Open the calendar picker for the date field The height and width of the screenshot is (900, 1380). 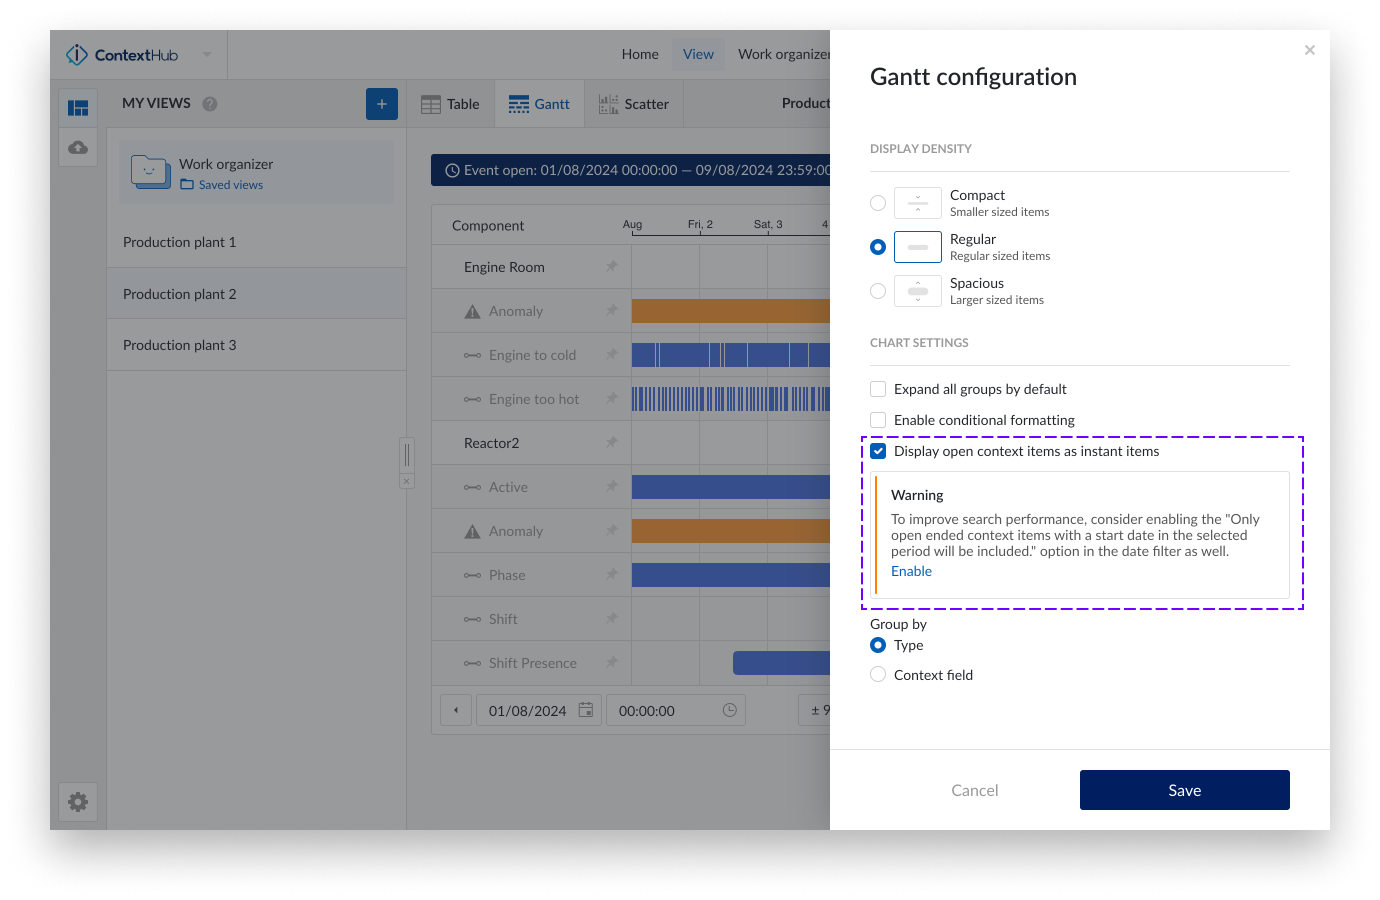(x=585, y=710)
